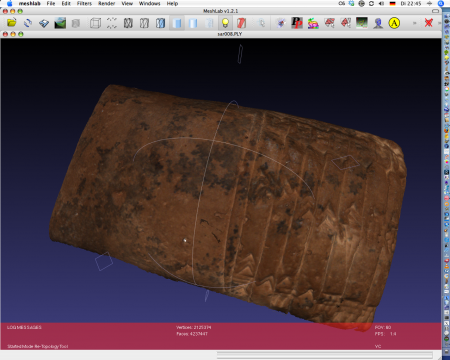Open Spotlight search in menu bar

[440, 3]
